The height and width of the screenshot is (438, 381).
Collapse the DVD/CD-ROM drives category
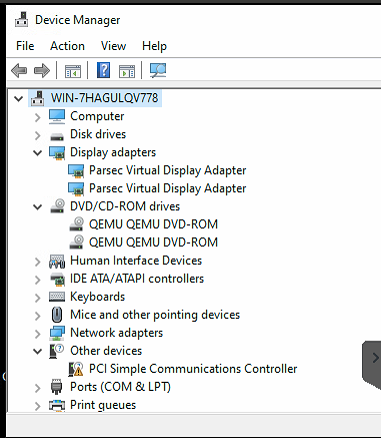click(38, 207)
